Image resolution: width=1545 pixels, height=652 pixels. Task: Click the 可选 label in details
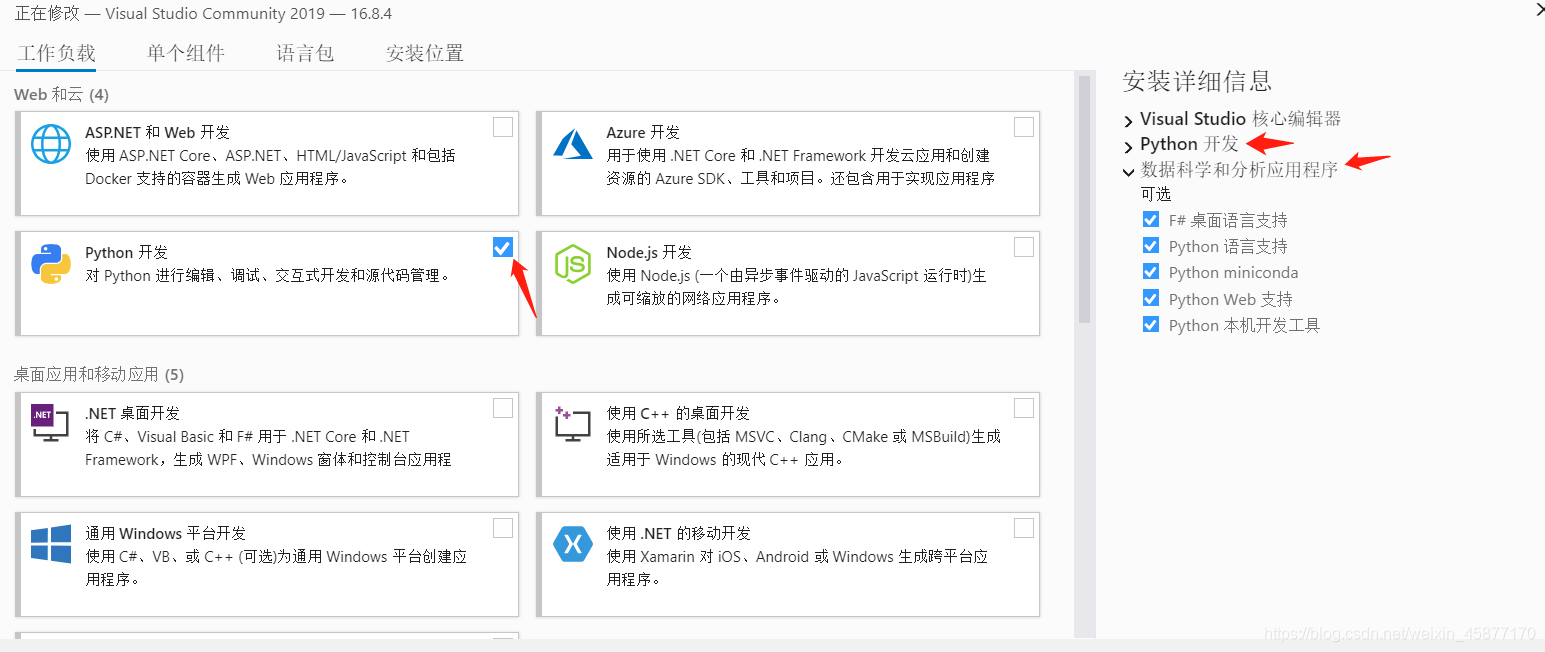tap(1156, 194)
